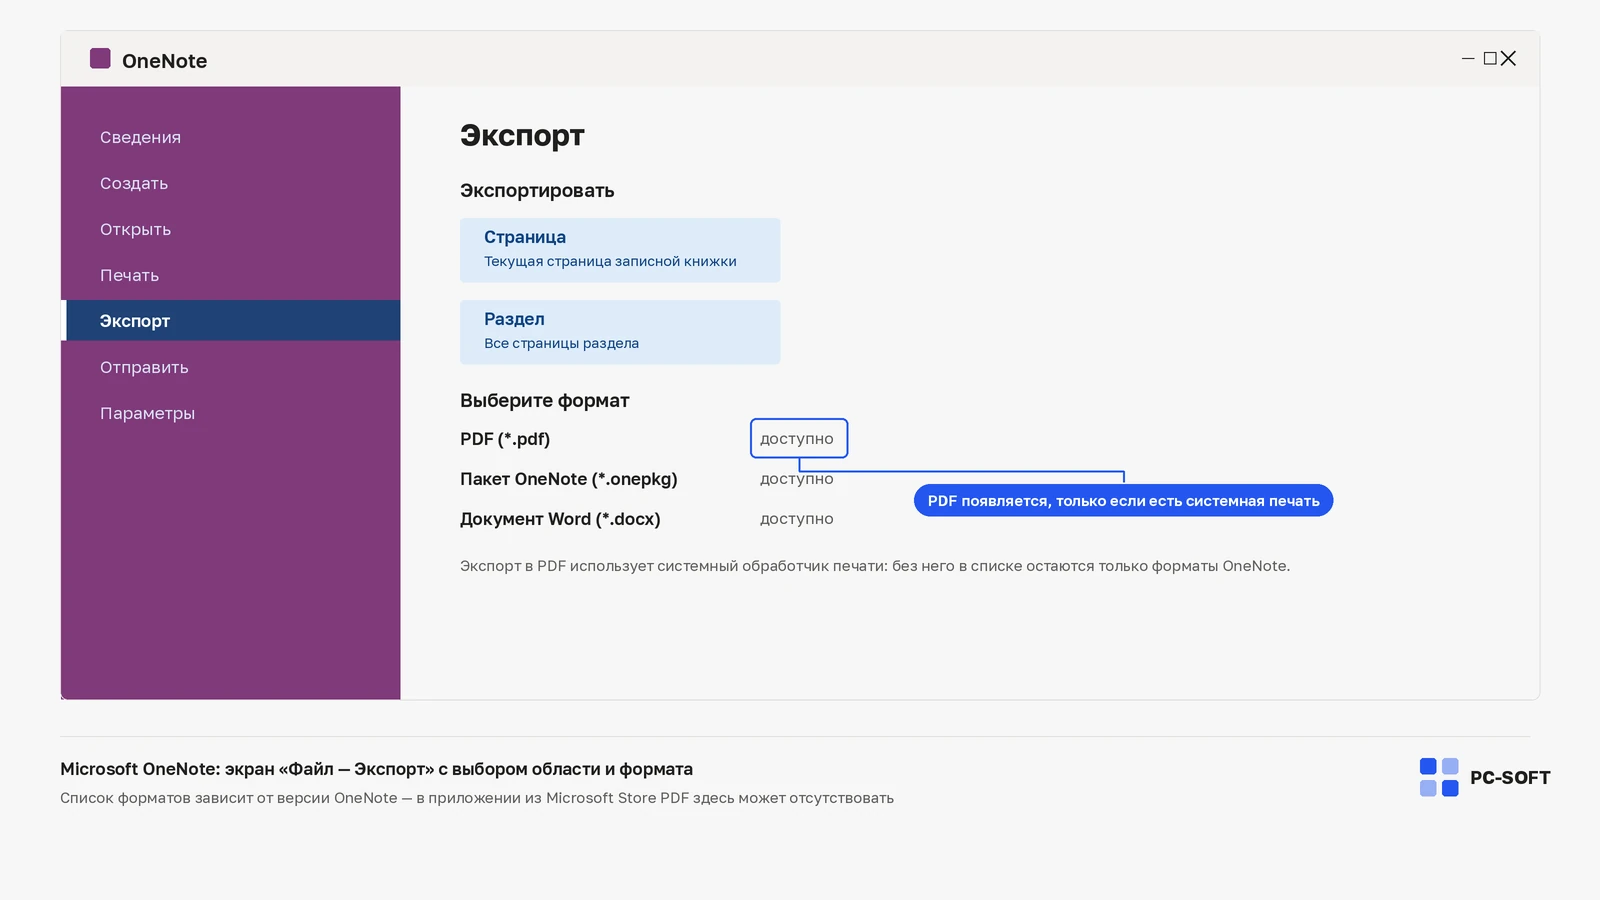Click the purple OneNote app icon
This screenshot has height=900, width=1600.
[100, 58]
